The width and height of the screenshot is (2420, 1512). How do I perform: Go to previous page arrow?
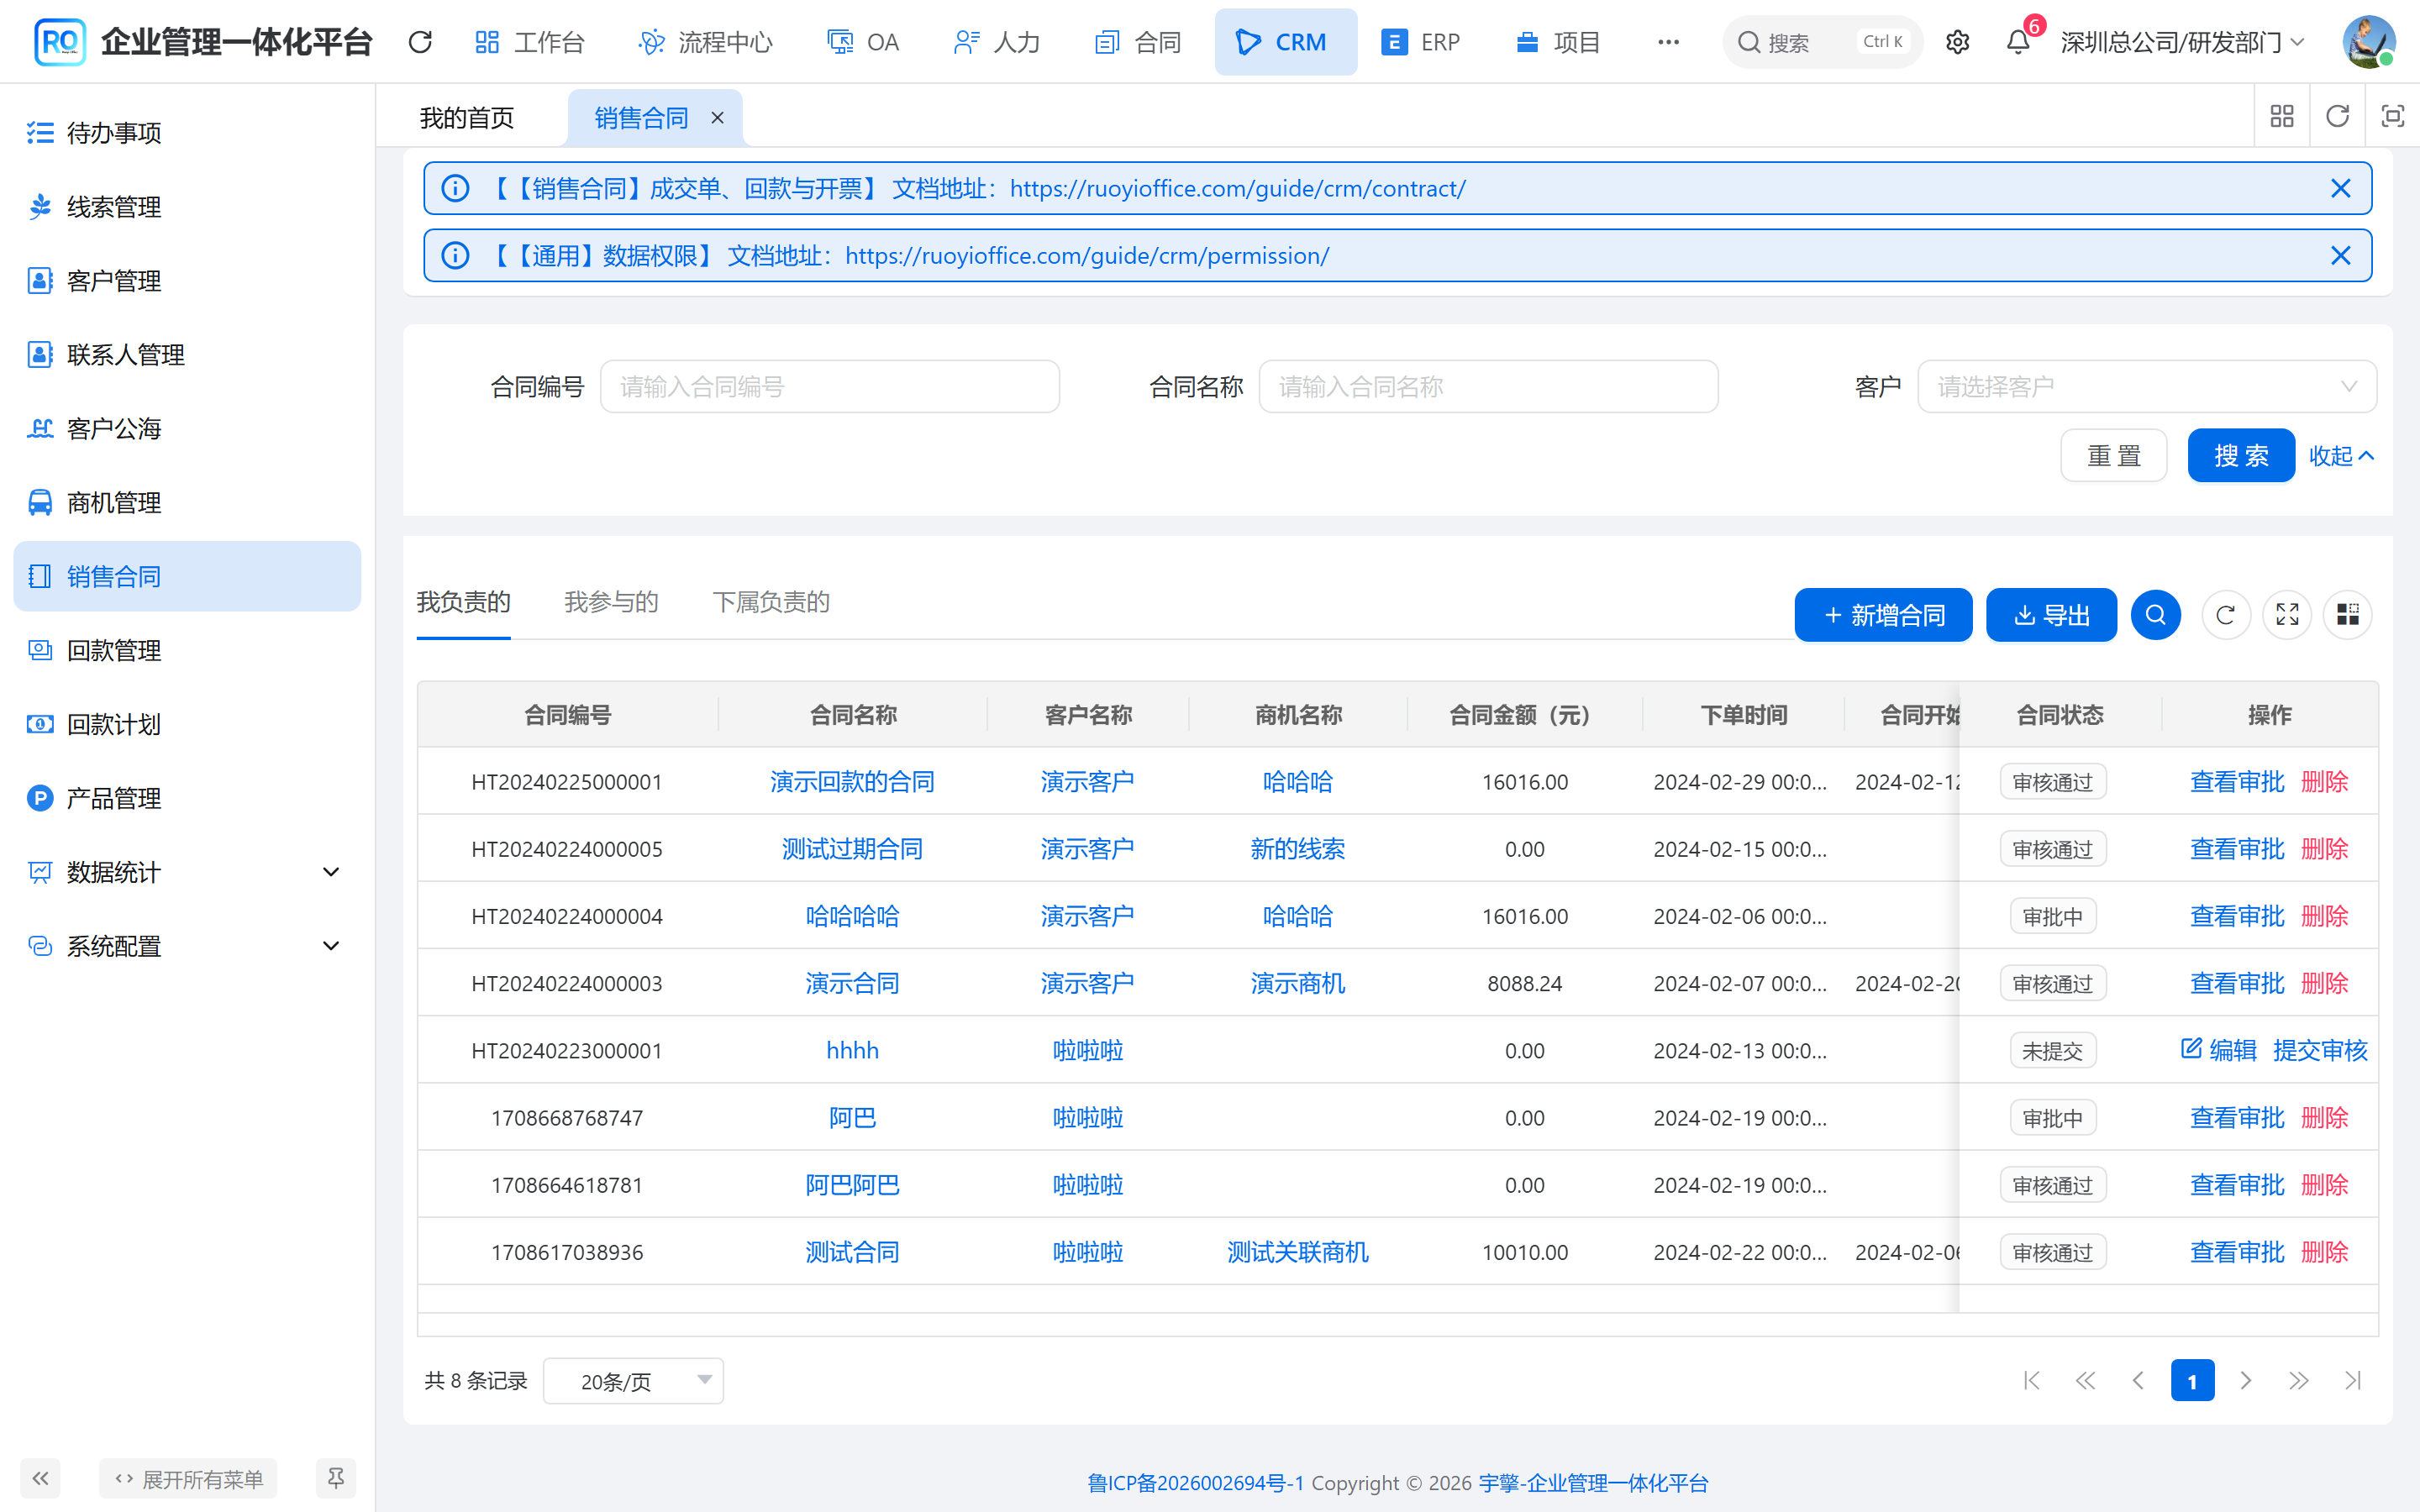click(x=2138, y=1381)
